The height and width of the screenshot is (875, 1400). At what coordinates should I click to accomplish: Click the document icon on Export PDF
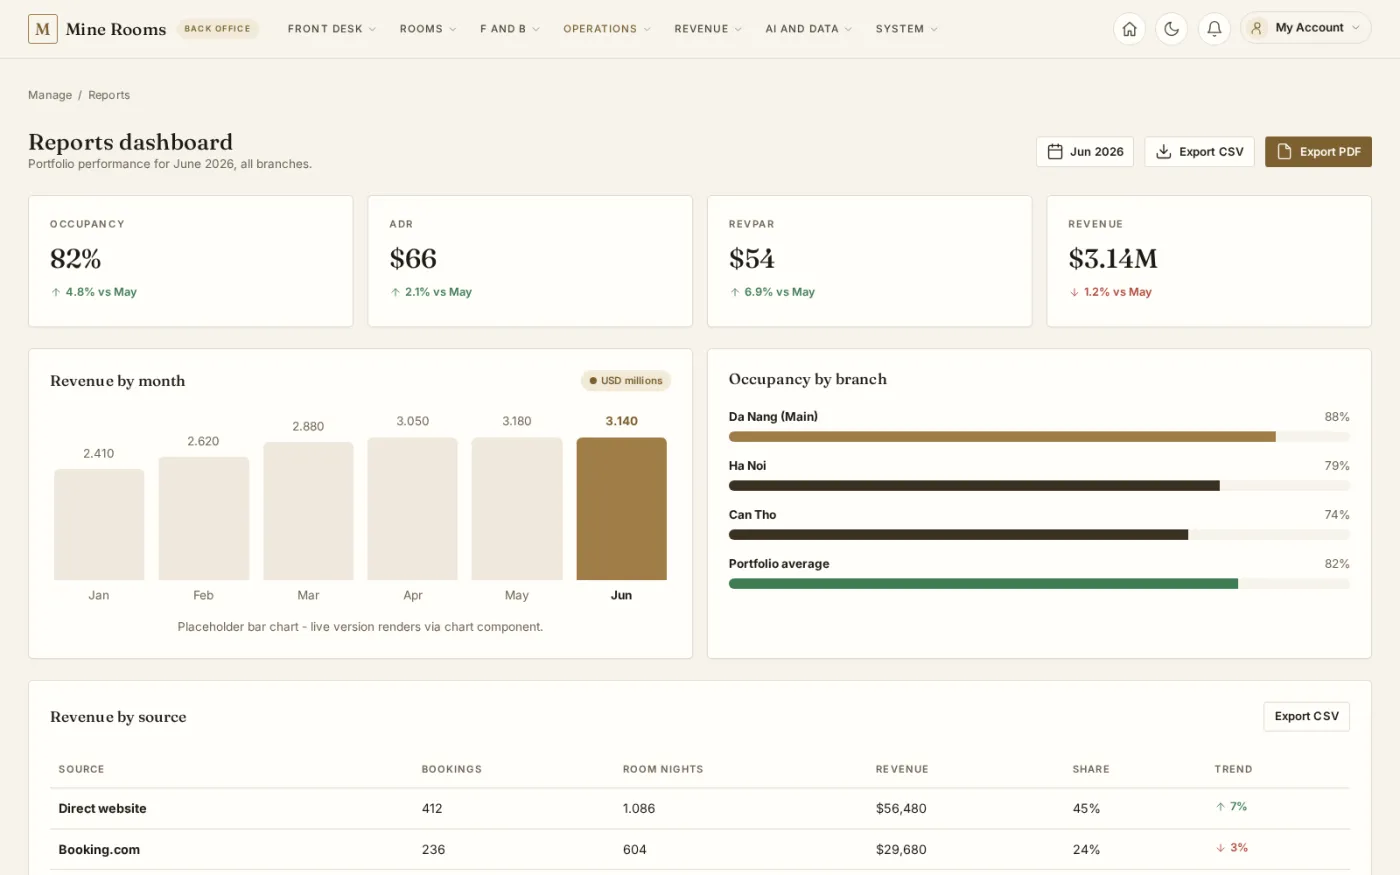(1284, 152)
